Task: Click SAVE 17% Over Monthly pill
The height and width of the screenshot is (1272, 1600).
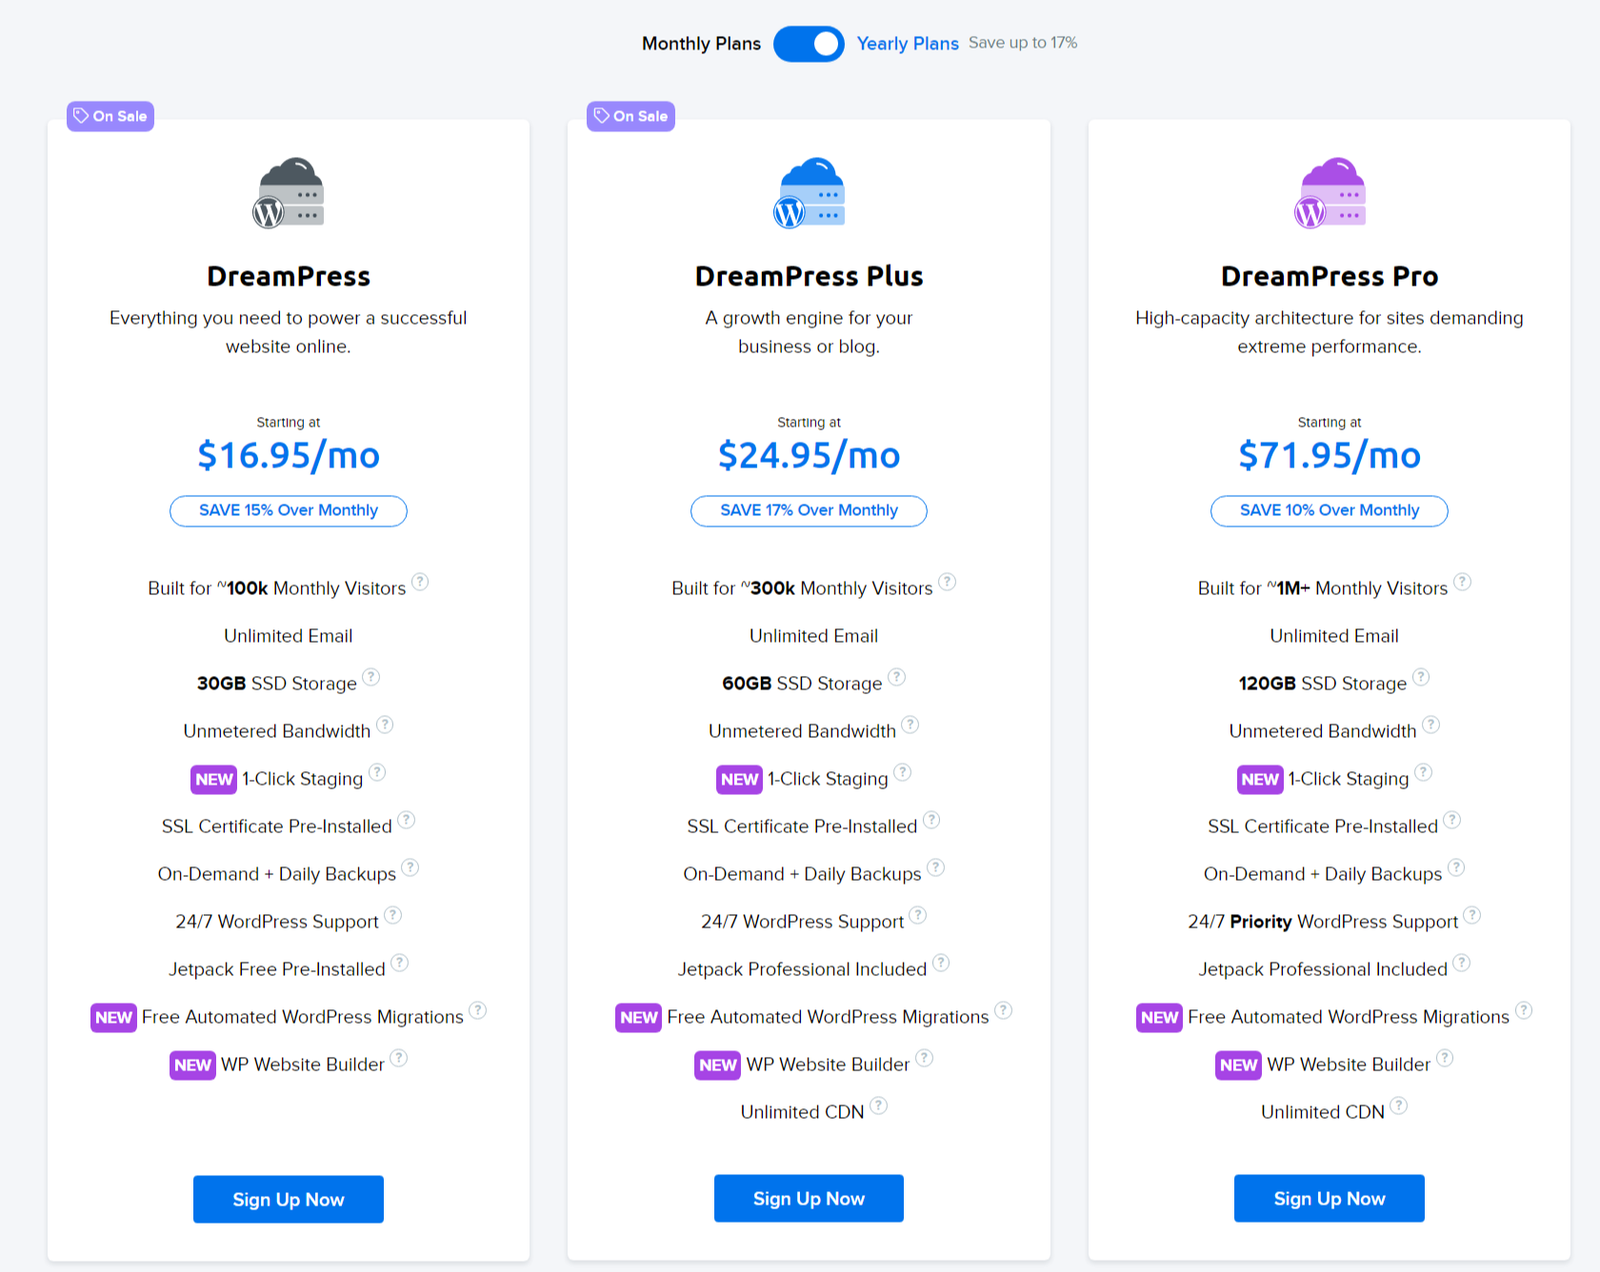Action: (x=808, y=510)
